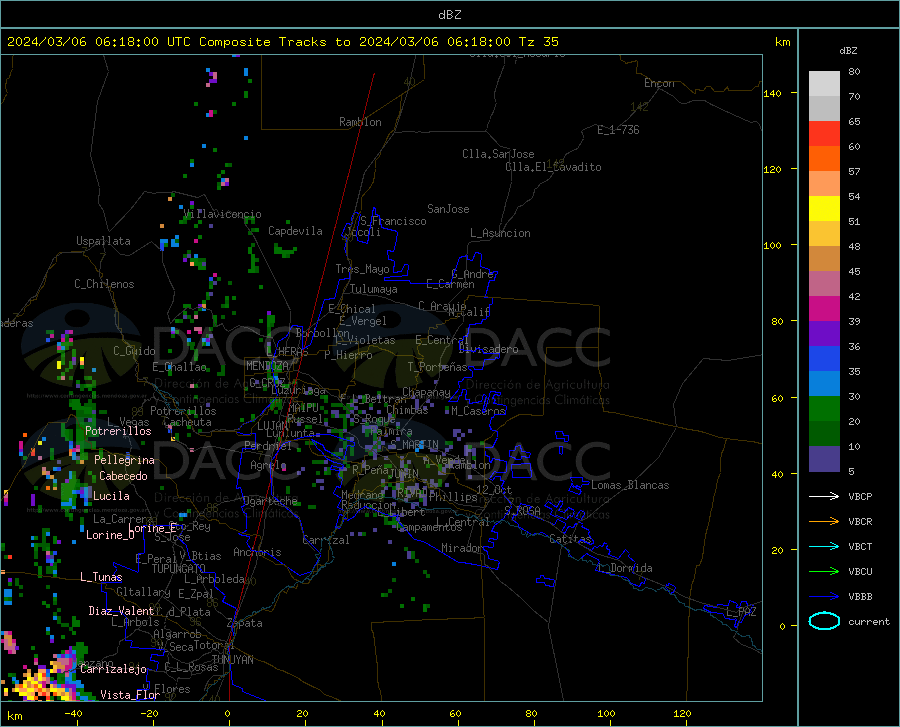Viewport: 900px width, 727px height.
Task: Click the 'Catitas' map label
Action: coord(570,539)
